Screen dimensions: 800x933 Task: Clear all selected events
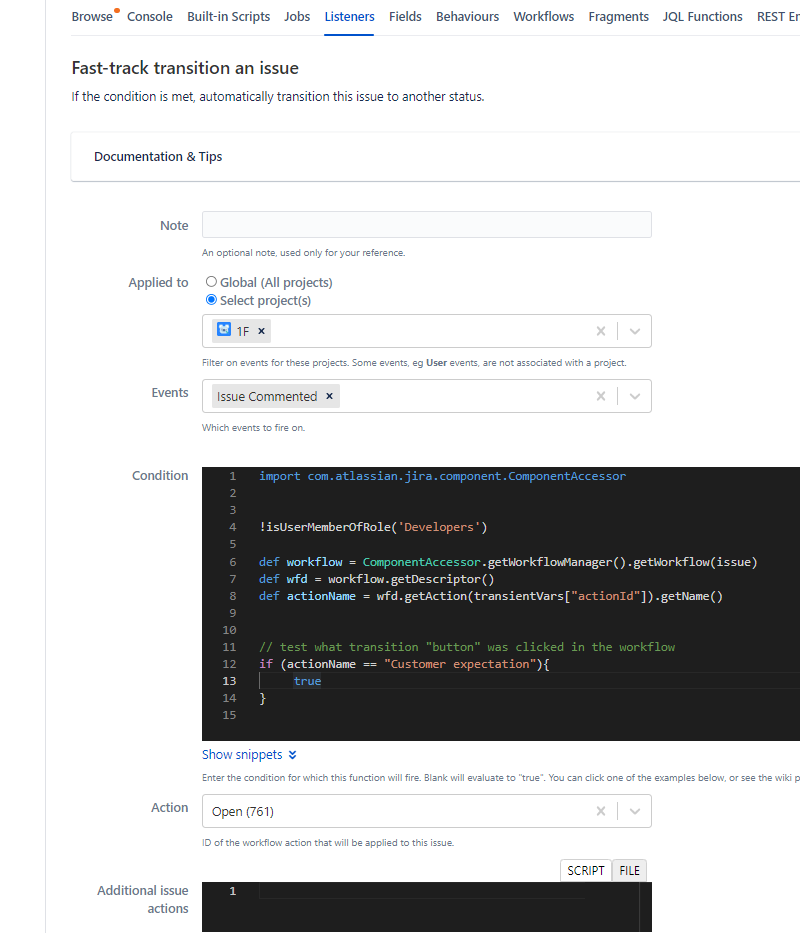[x=601, y=396]
